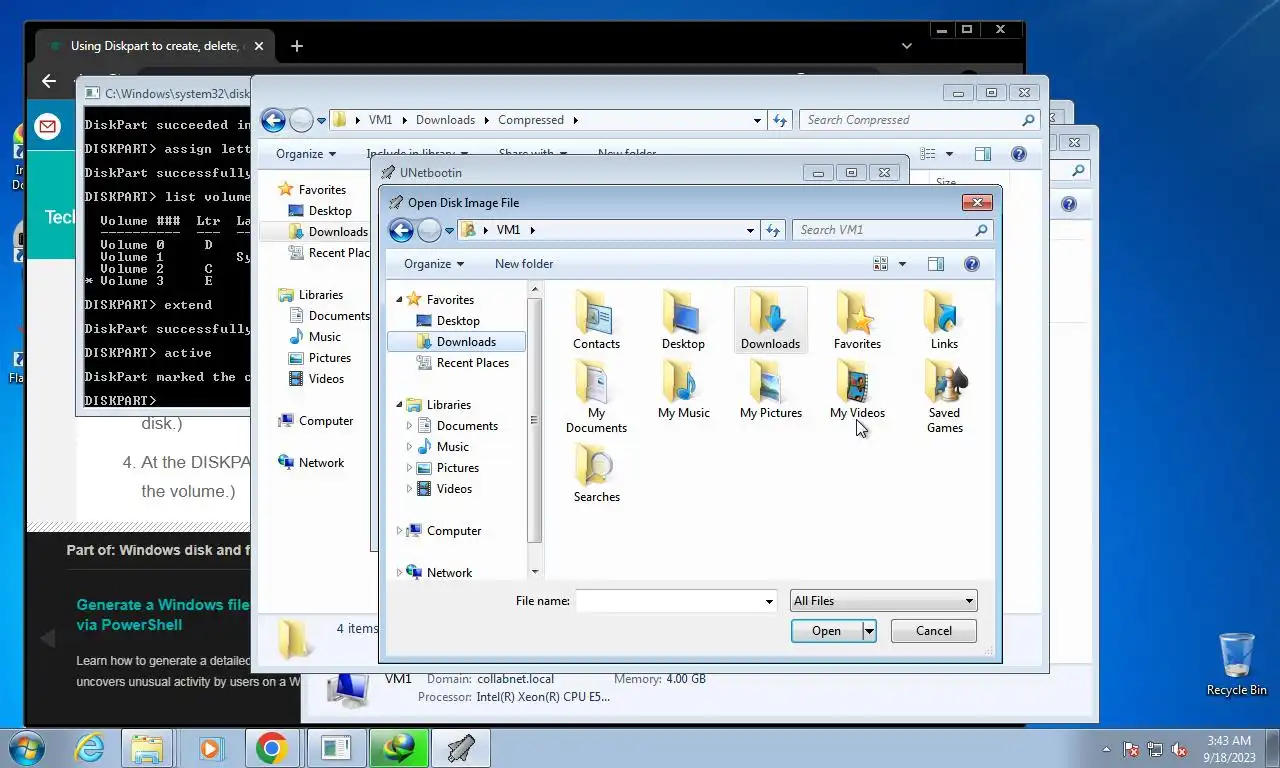The height and width of the screenshot is (768, 1280).
Task: Click Compressed in the Explorer breadcrumb
Action: 531,120
